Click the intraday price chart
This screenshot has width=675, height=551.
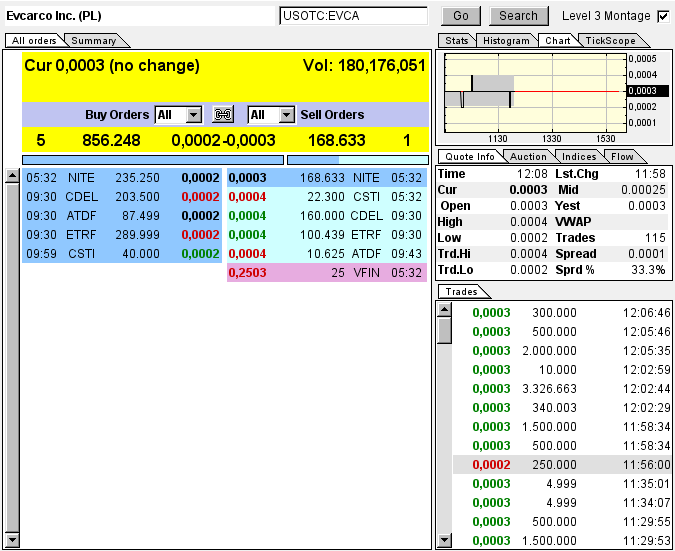click(x=535, y=93)
